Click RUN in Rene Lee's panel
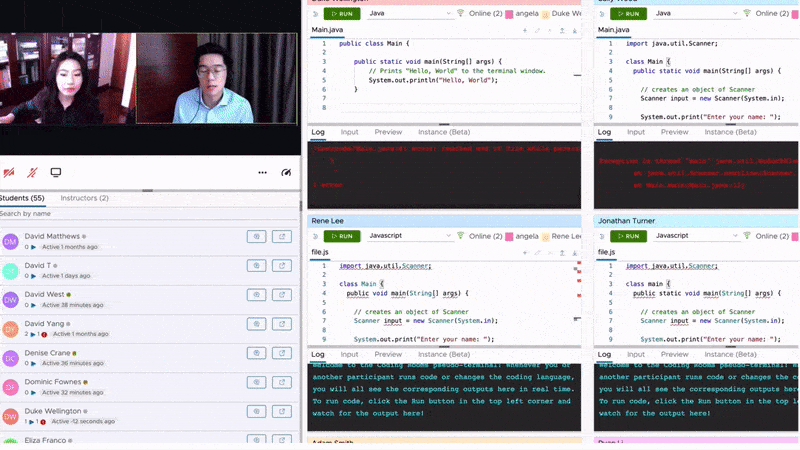The image size is (800, 450). pyautogui.click(x=342, y=236)
